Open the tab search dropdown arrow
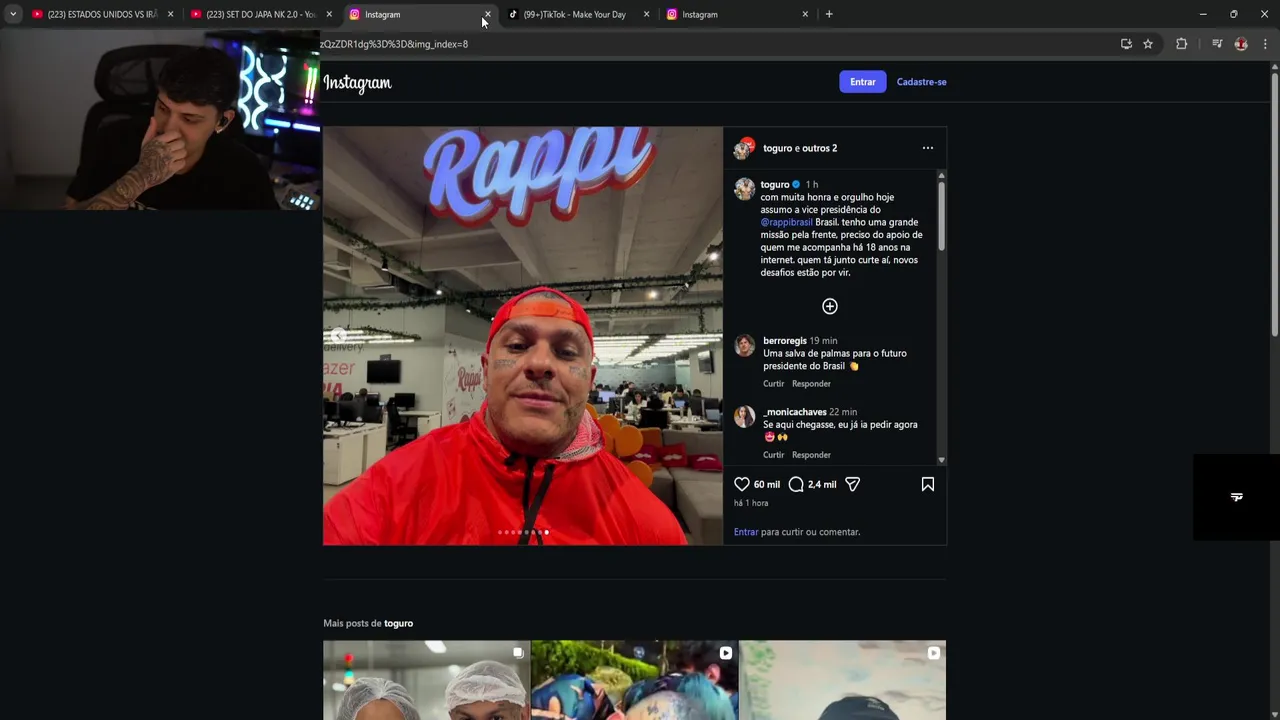This screenshot has height=720, width=1280. coord(13,14)
